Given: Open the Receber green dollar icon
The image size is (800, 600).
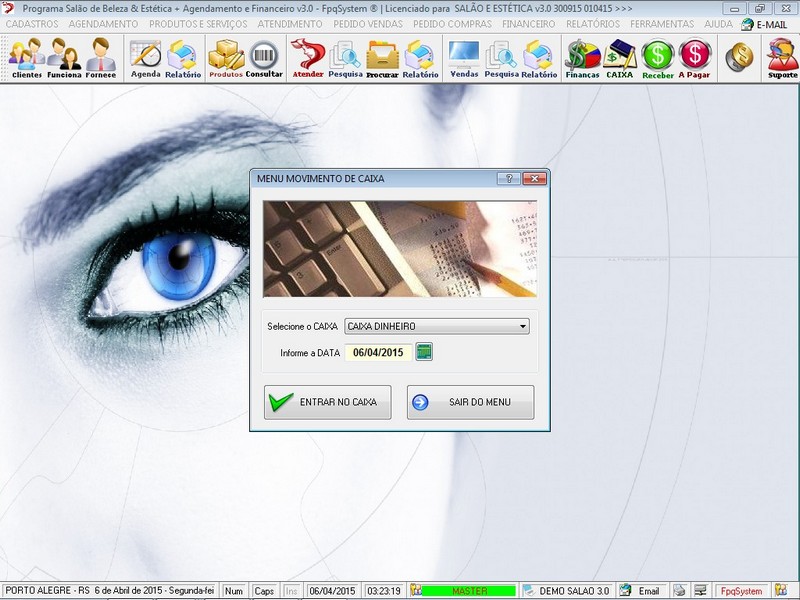Looking at the screenshot, I should pos(658,58).
